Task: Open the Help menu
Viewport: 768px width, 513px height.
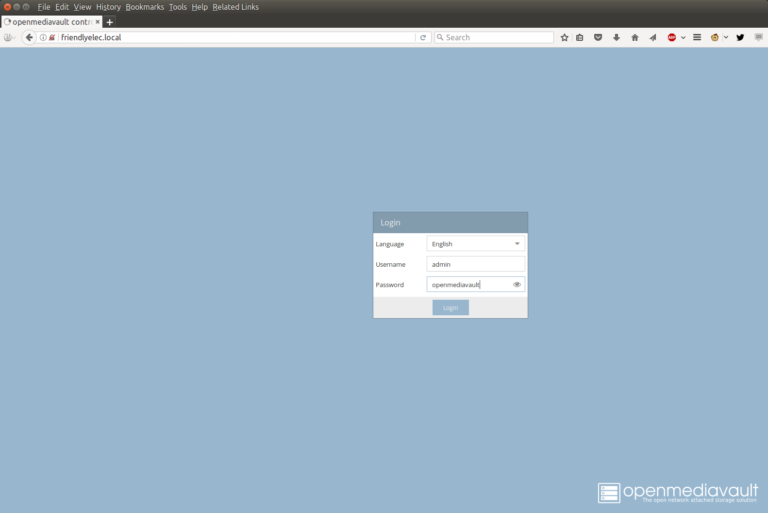Action: pos(199,7)
